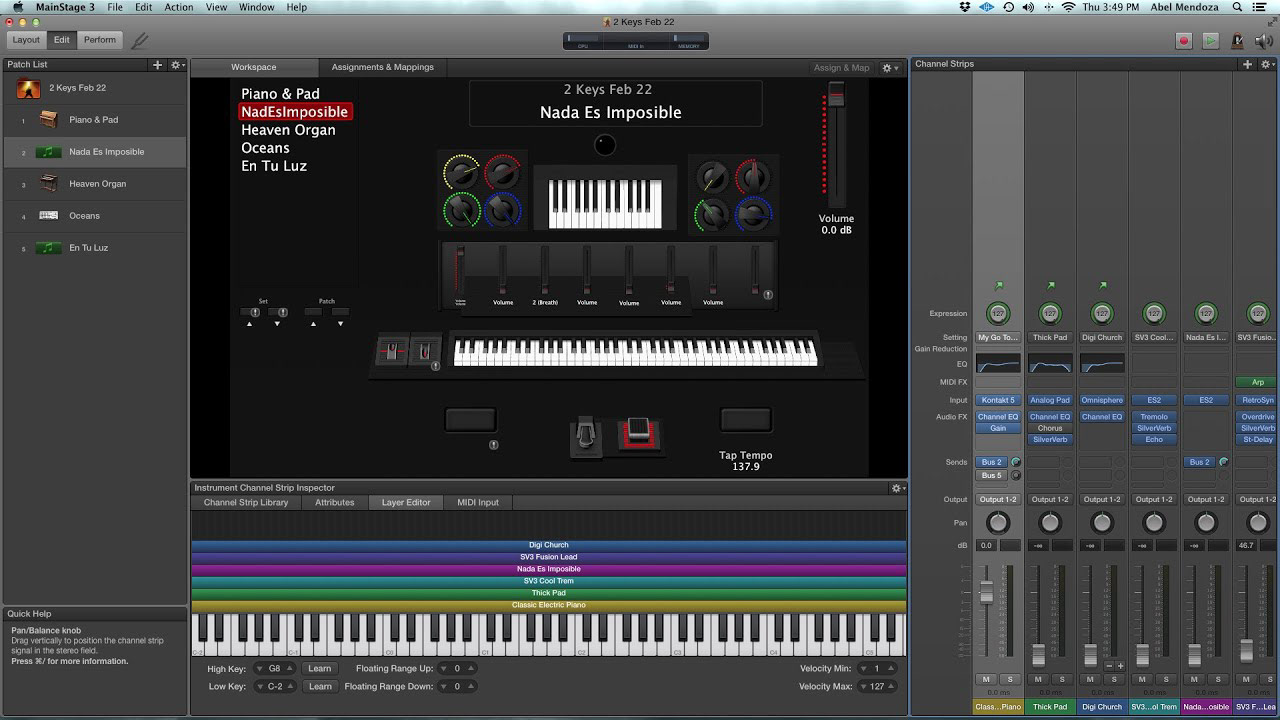This screenshot has height=720, width=1280.
Task: Open the Omnisphere instrument slot
Action: (x=1102, y=400)
